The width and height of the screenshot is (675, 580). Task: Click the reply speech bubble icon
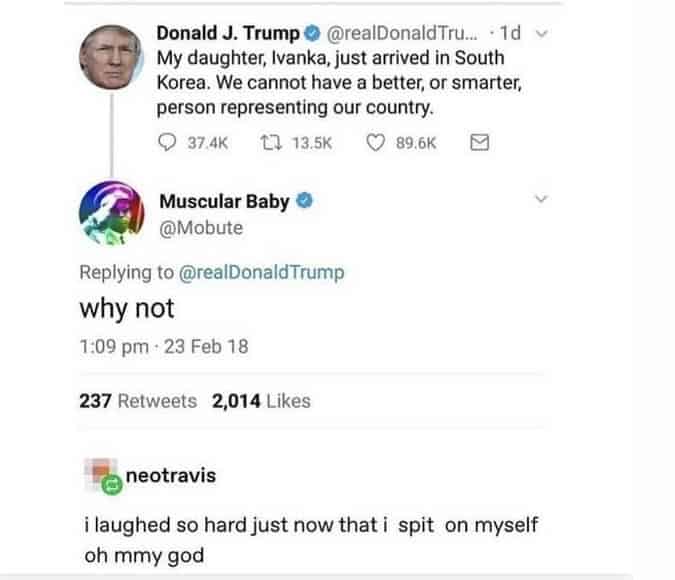click(x=167, y=143)
